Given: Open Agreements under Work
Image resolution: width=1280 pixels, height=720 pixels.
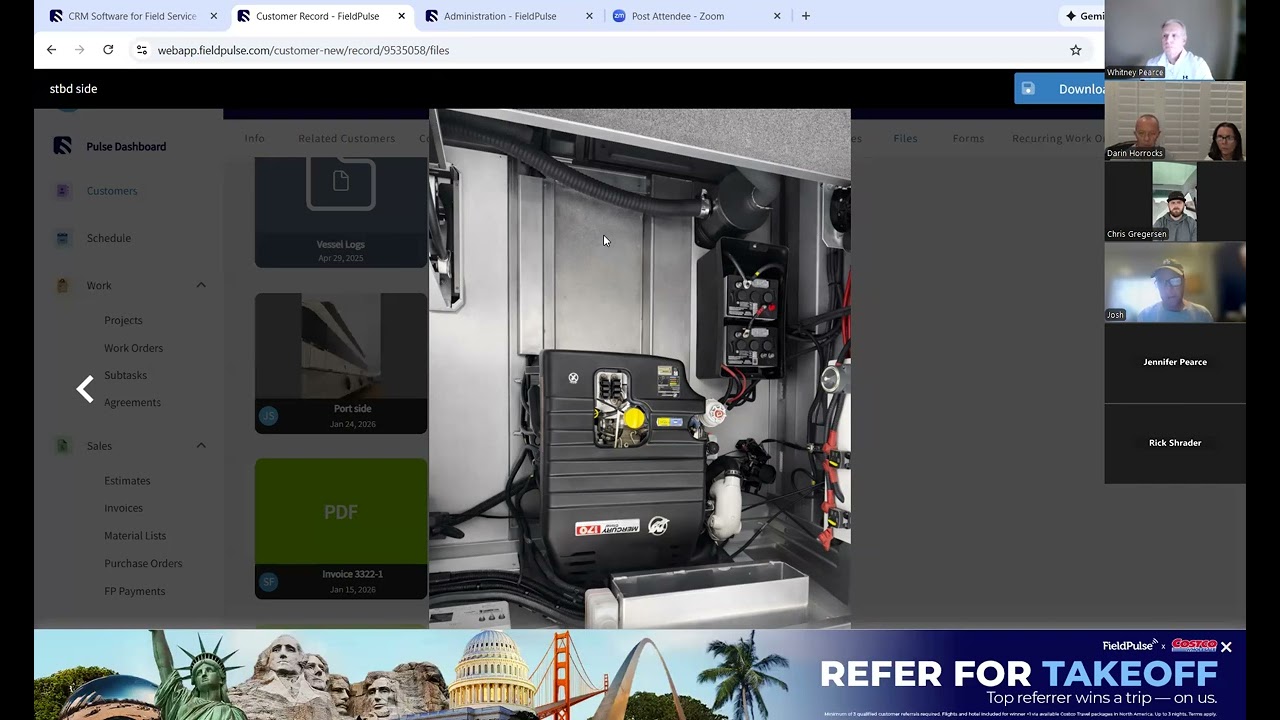Looking at the screenshot, I should coord(132,402).
